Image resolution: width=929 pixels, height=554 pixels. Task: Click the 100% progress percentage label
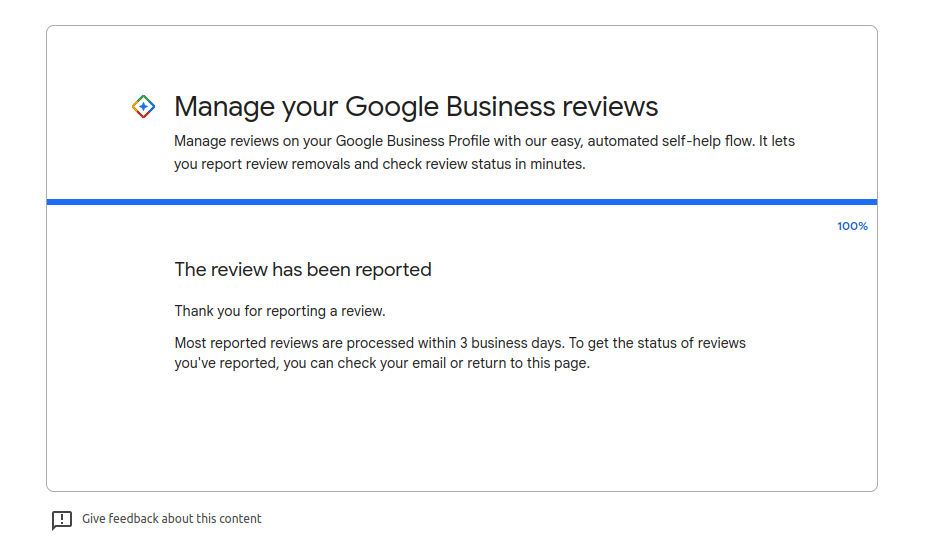point(852,226)
